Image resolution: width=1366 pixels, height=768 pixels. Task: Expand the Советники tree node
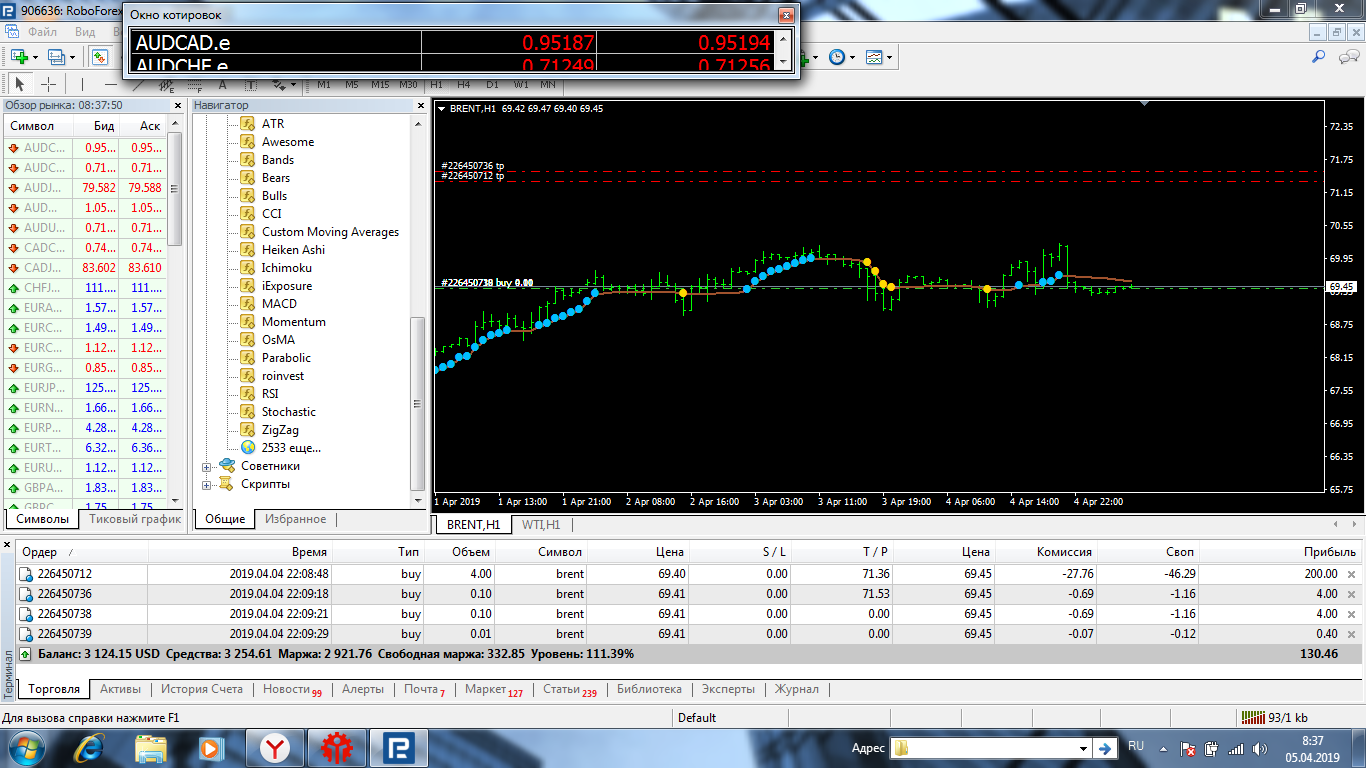click(207, 466)
